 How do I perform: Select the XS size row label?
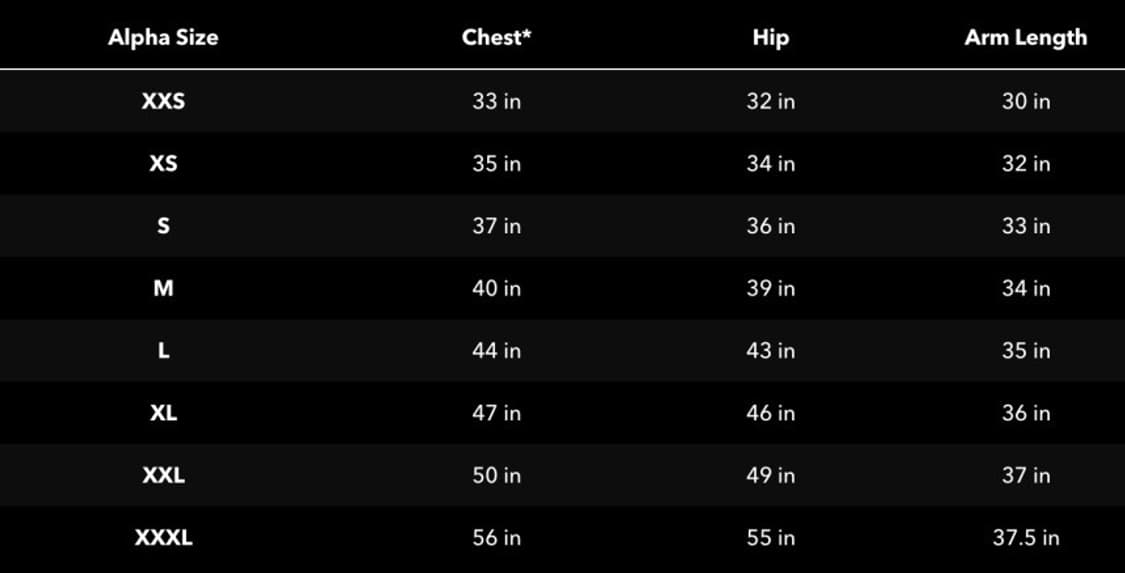point(163,163)
